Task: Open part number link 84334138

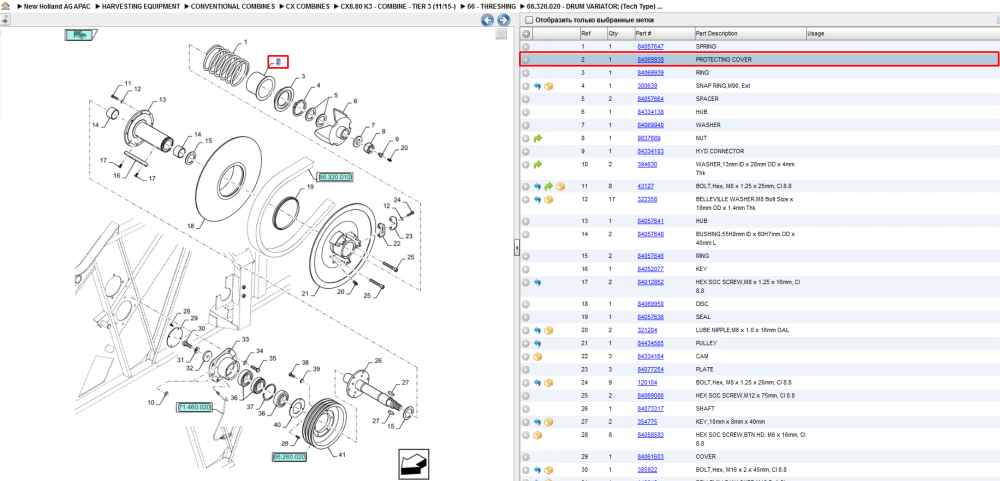Action: pyautogui.click(x=651, y=112)
